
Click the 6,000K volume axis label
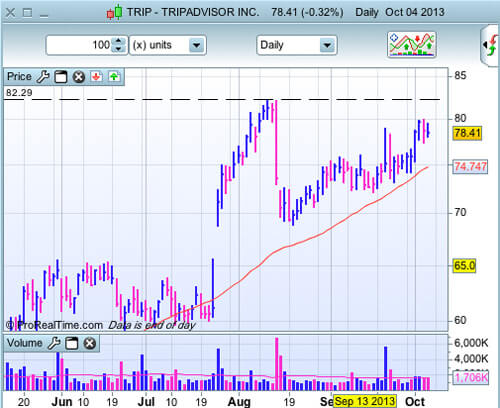pyautogui.click(x=471, y=343)
